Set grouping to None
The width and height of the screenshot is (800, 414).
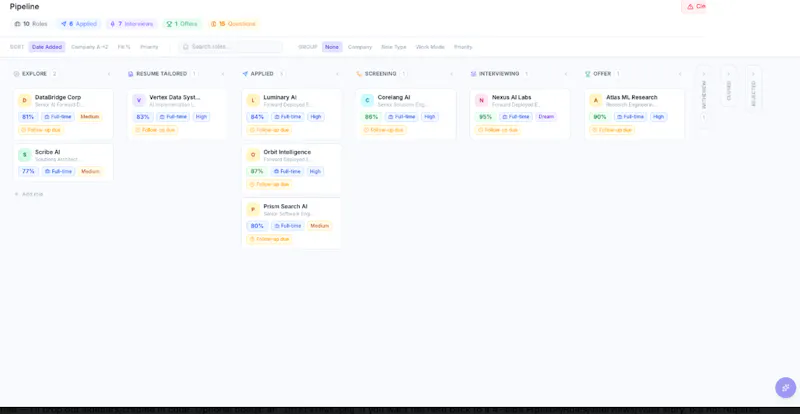[332, 47]
